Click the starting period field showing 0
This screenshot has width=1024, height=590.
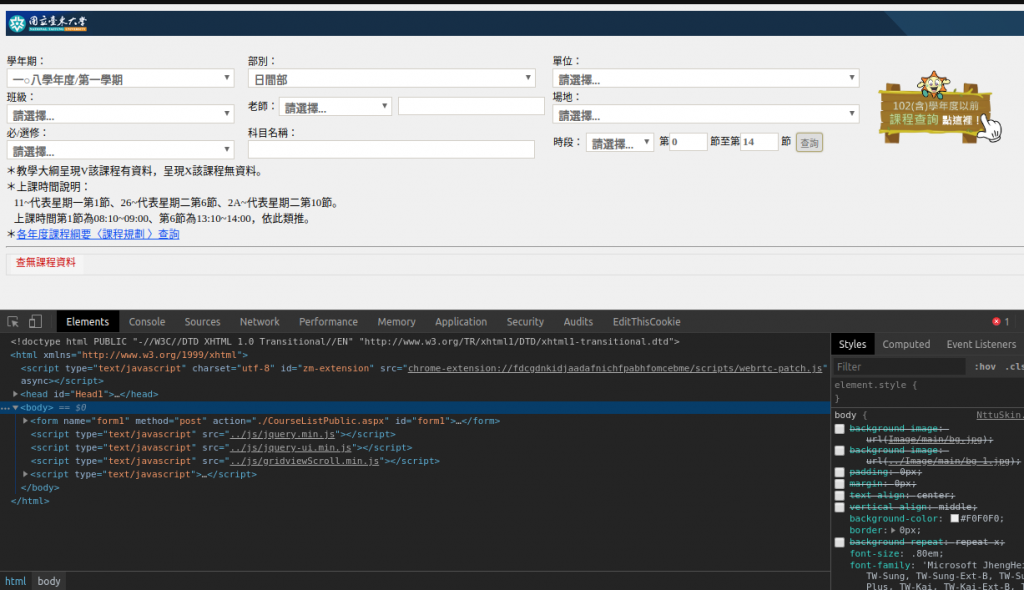688,142
